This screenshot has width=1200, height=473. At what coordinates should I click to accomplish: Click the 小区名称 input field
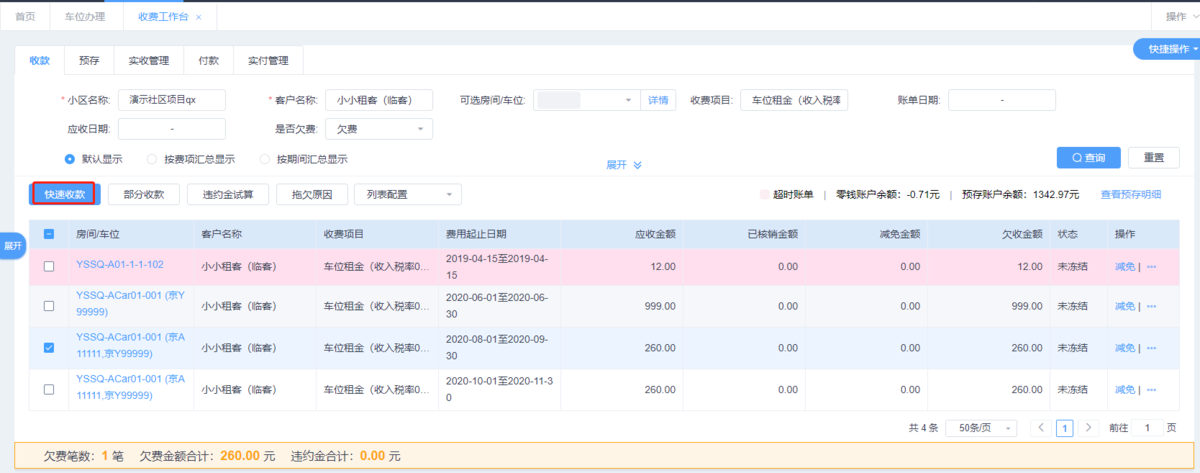click(x=172, y=100)
